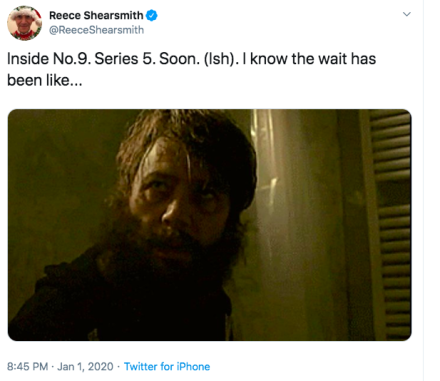Open the Twitter for iPhone source link
Image resolution: width=440 pixels, height=381 pixels.
point(167,367)
